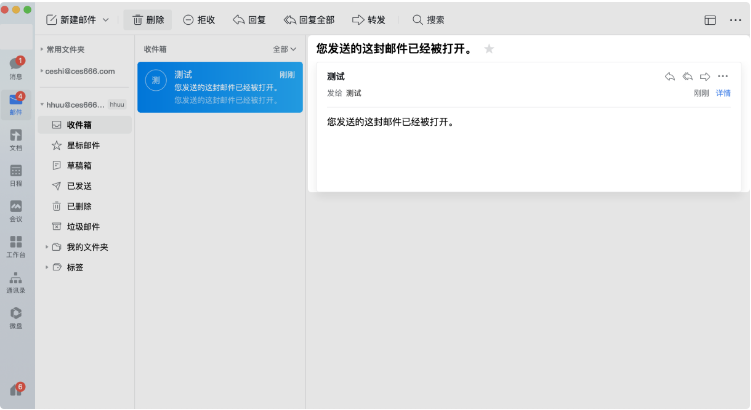Go to Calendar (日程) in sidebar
This screenshot has width=751, height=410.
tap(15, 174)
